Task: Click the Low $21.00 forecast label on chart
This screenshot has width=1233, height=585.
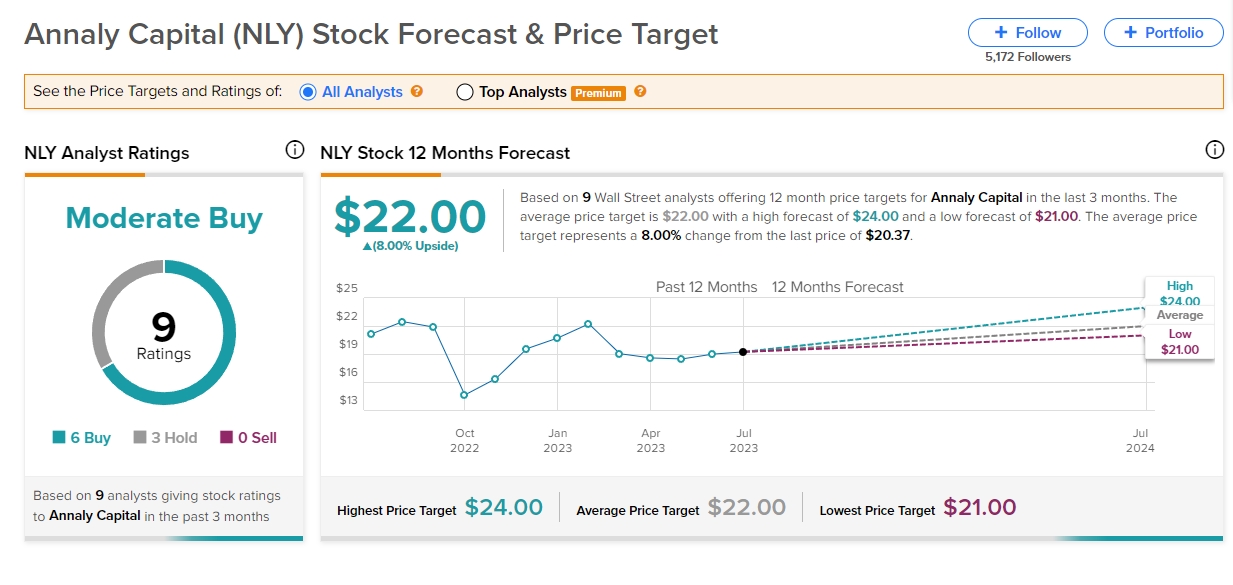Action: [x=1180, y=342]
